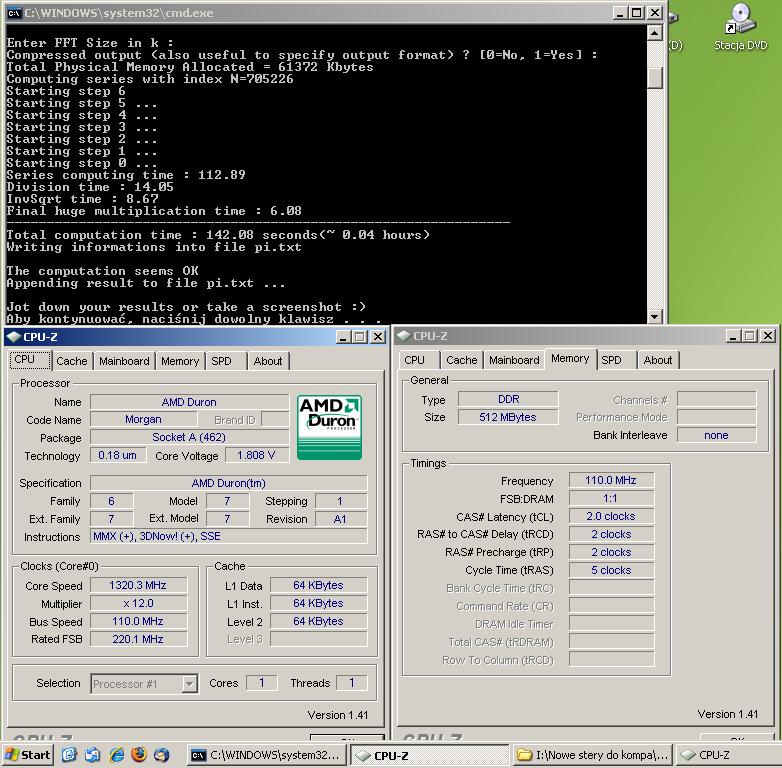Click the Cores count field
Image resolution: width=782 pixels, height=768 pixels.
261,683
